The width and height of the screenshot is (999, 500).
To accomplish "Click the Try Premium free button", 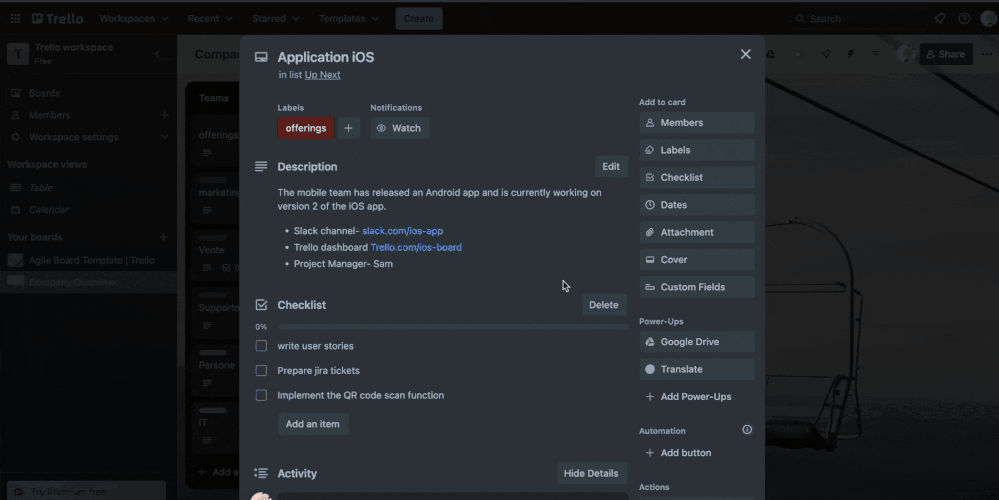I will [x=87, y=492].
